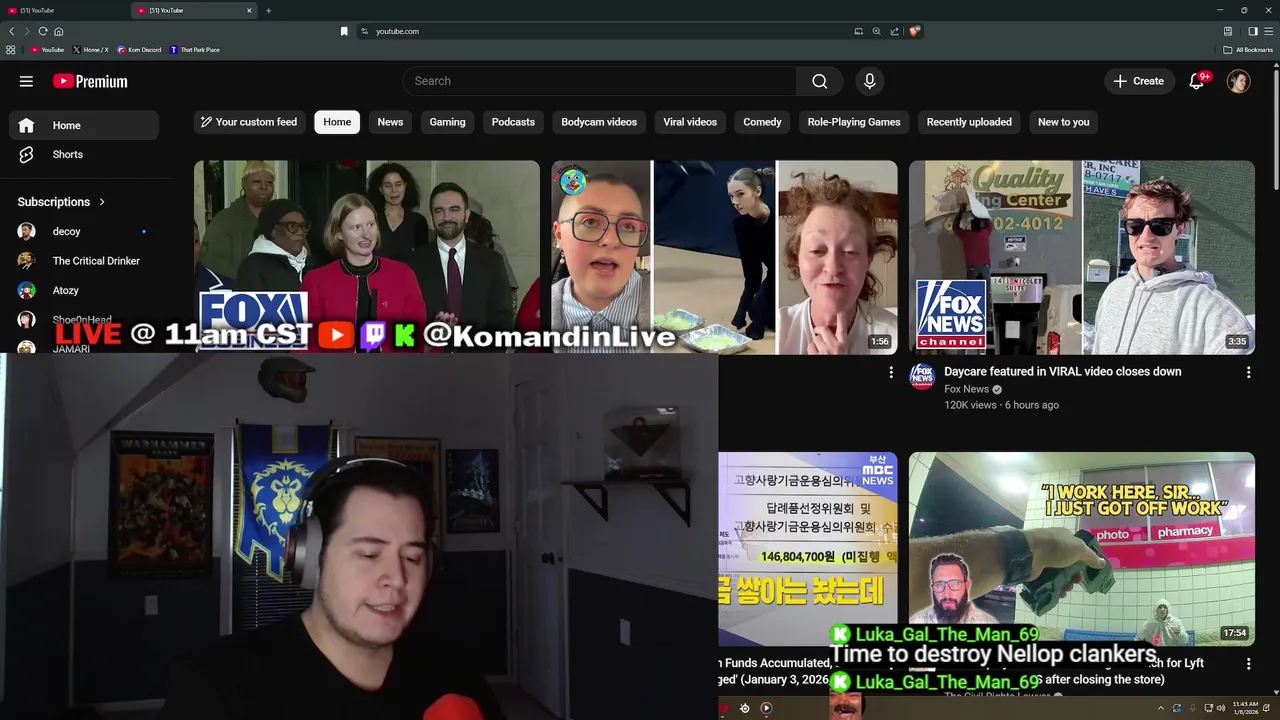Open options for the Daycare video
This screenshot has height=720, width=1280.
pos(1248,372)
